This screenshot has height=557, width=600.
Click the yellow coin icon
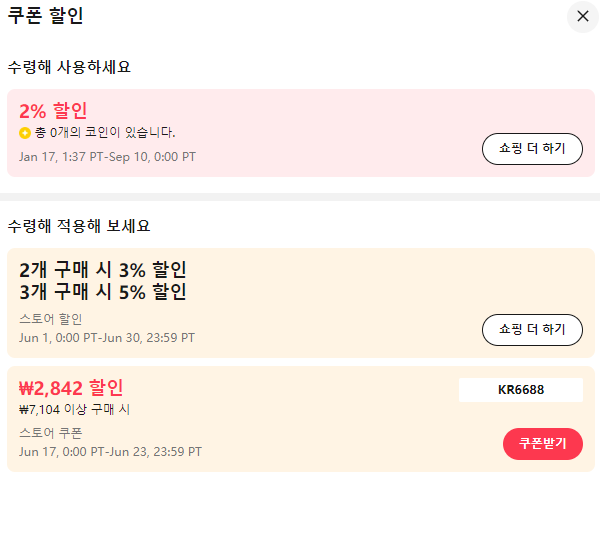[25, 133]
